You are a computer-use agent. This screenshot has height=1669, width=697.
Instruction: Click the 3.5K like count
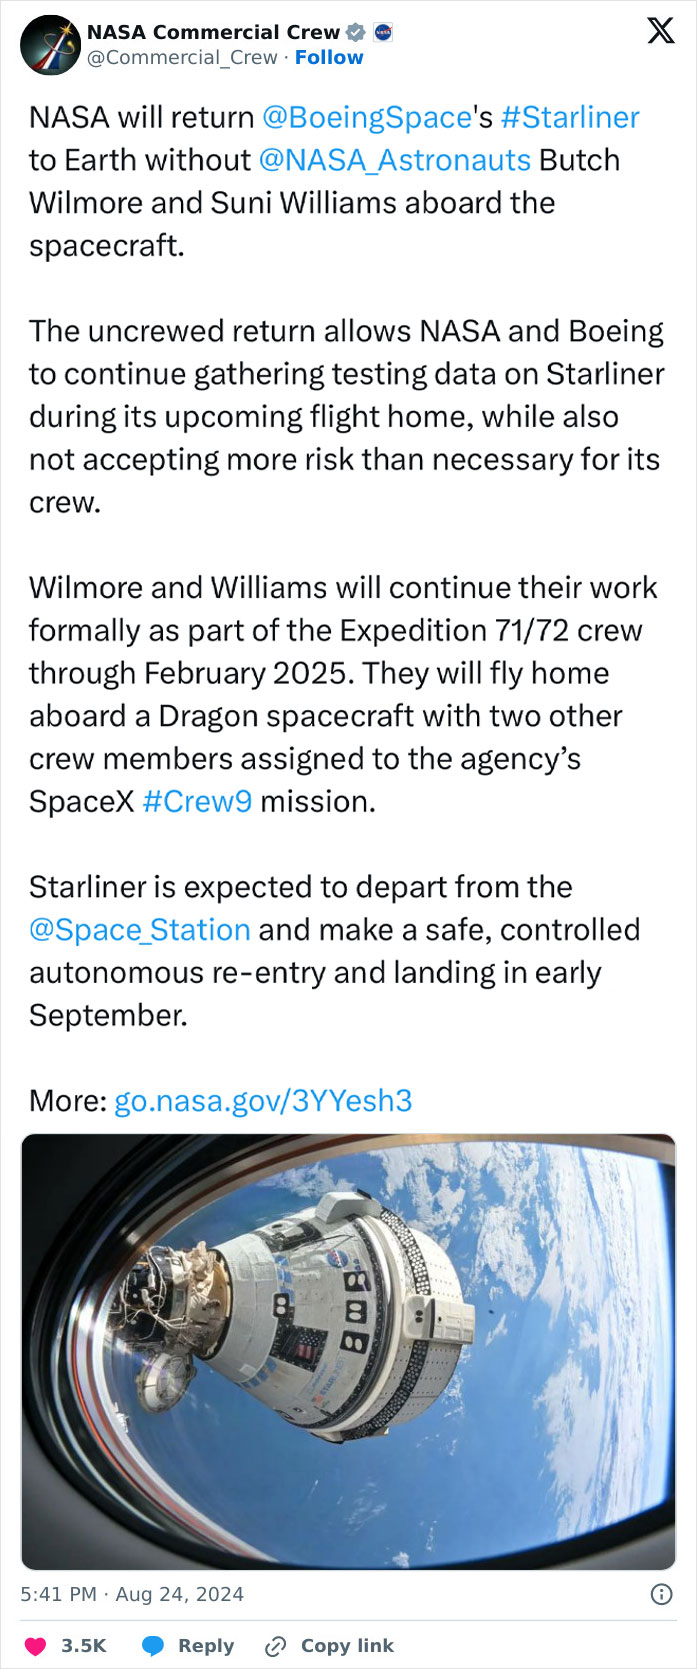pos(85,1646)
